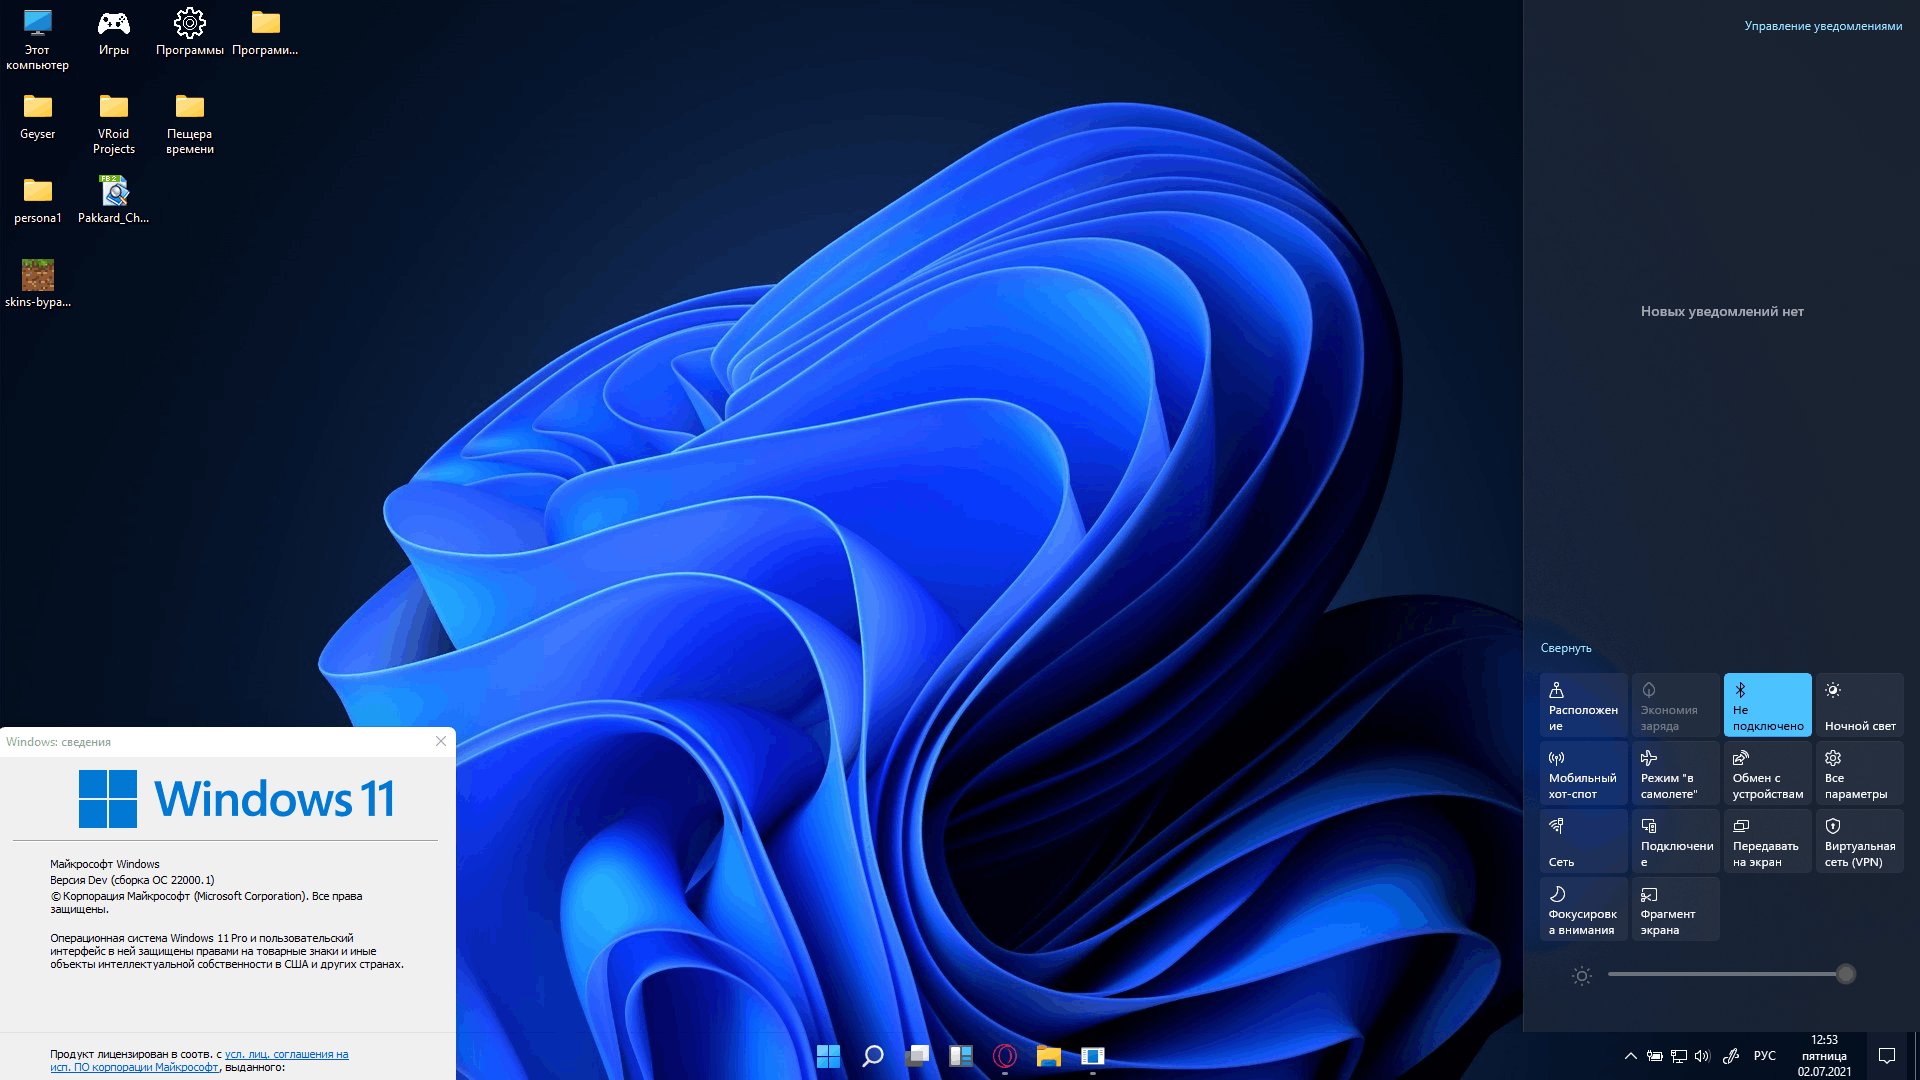Toggle the 'Мобильный хот-спот' tile
Viewport: 1920px width, 1080px height.
pyautogui.click(x=1584, y=773)
